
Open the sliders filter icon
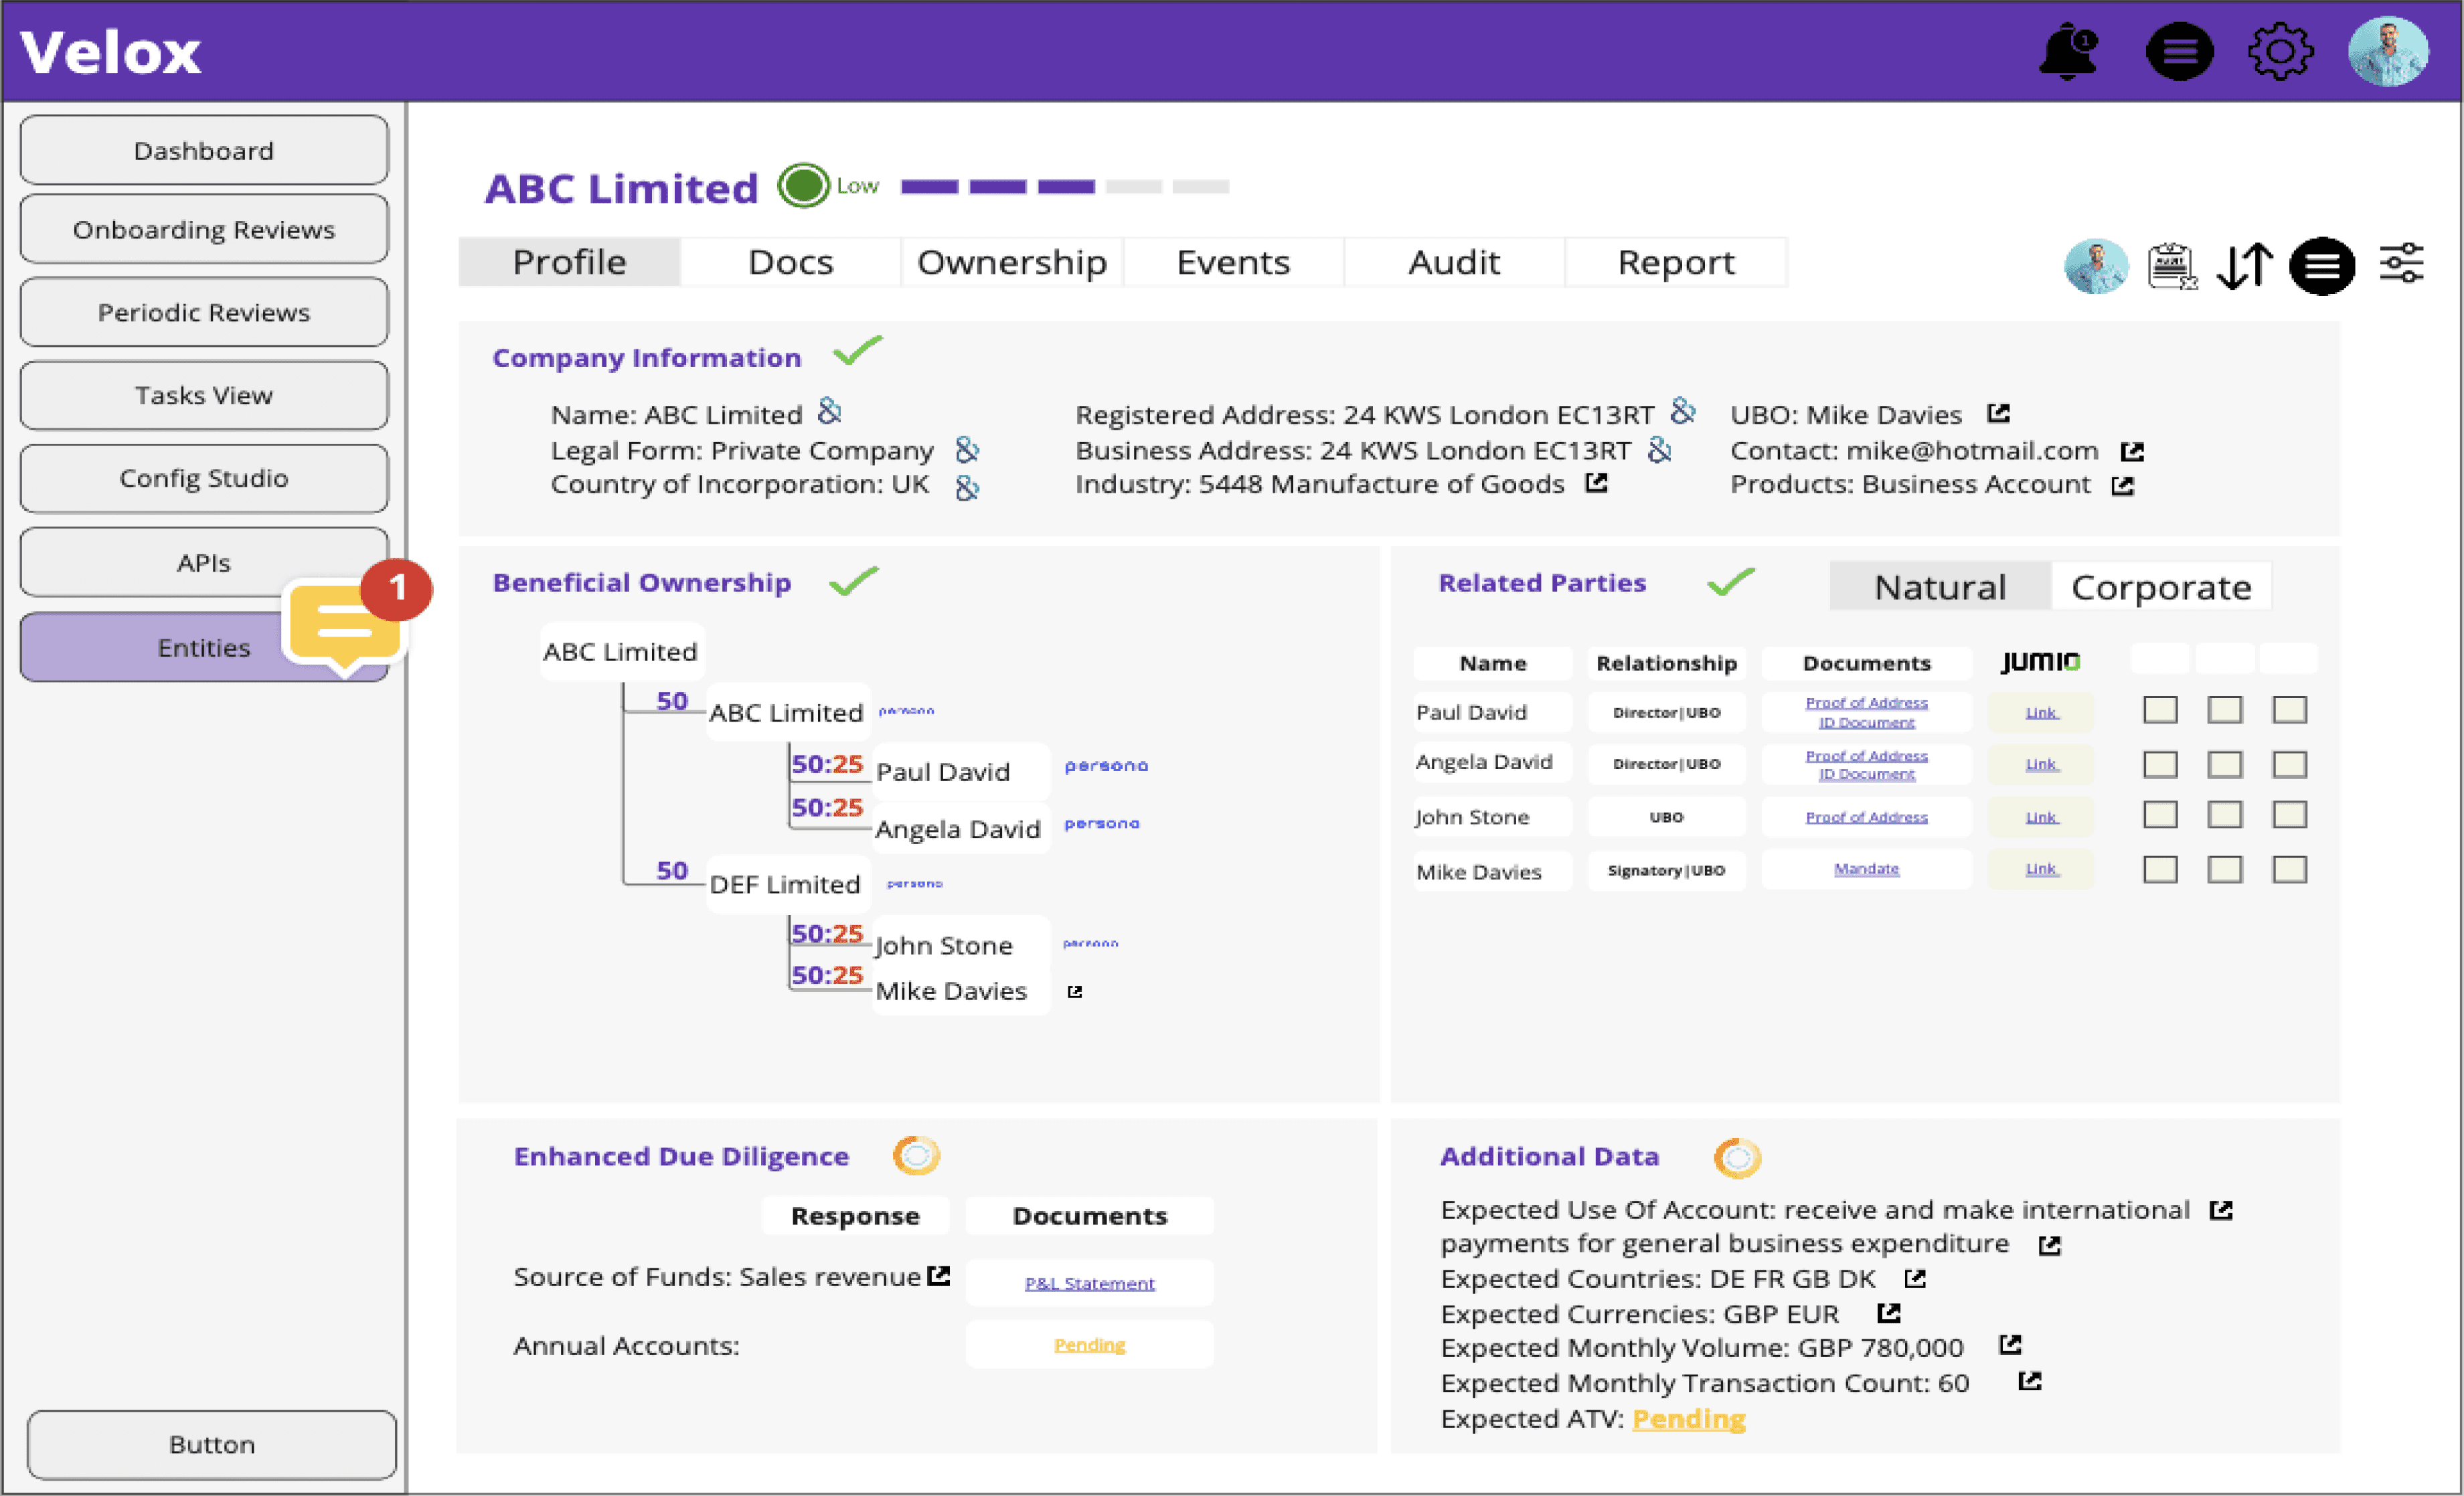pyautogui.click(x=2401, y=264)
